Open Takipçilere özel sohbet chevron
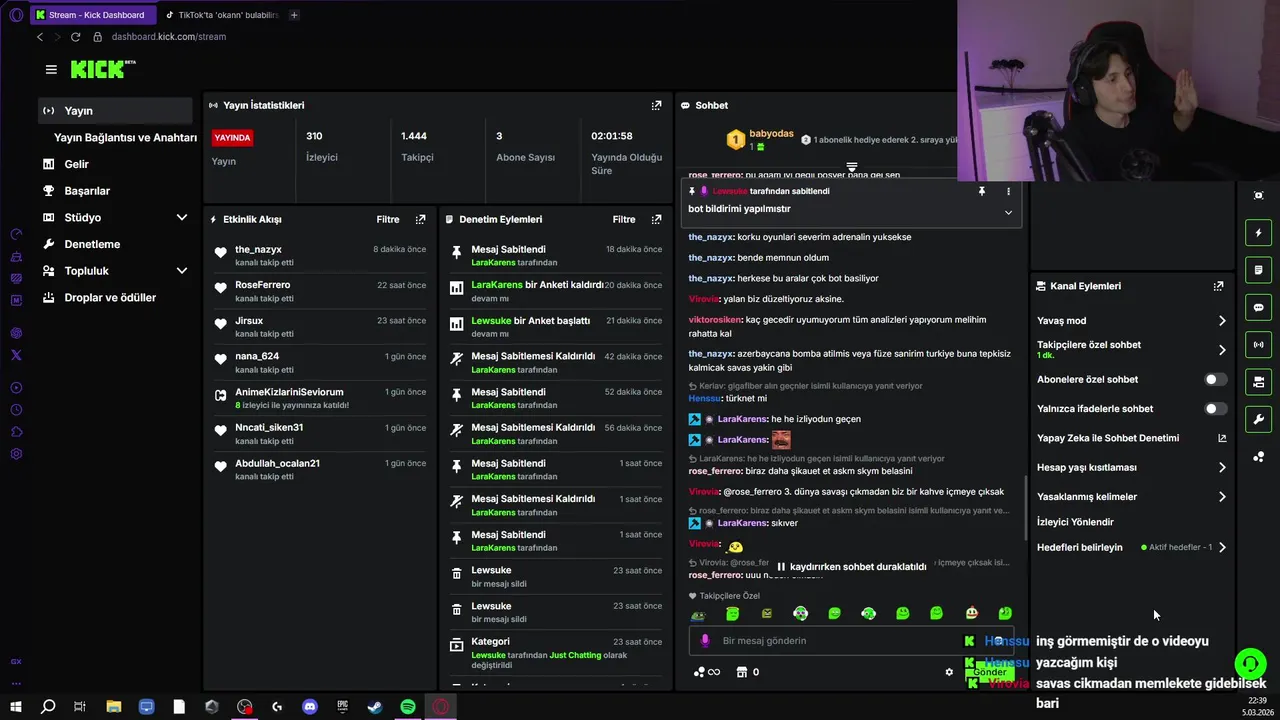The image size is (1280, 720). 1222,350
